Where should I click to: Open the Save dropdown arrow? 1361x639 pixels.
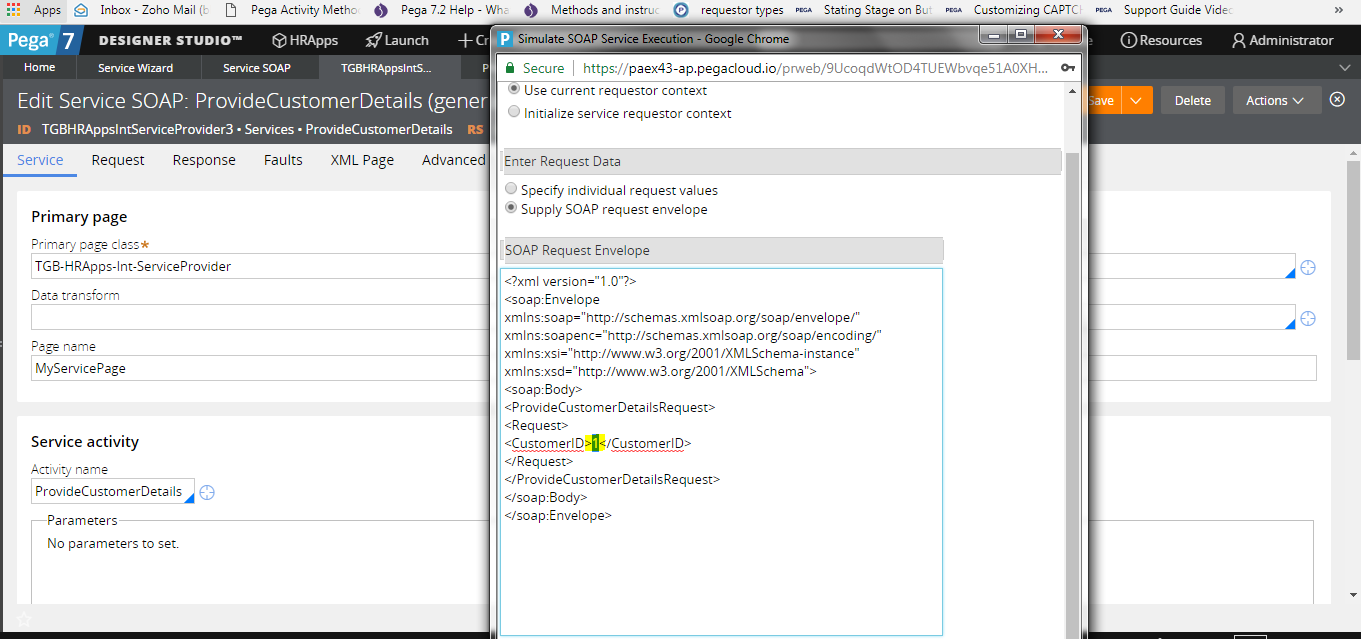(x=1136, y=101)
